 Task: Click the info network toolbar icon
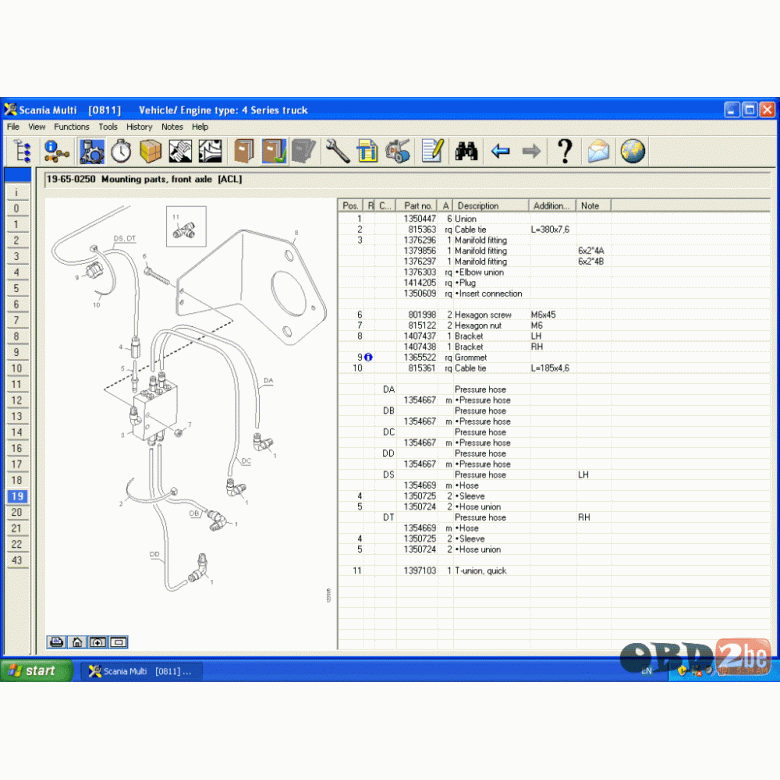point(56,151)
